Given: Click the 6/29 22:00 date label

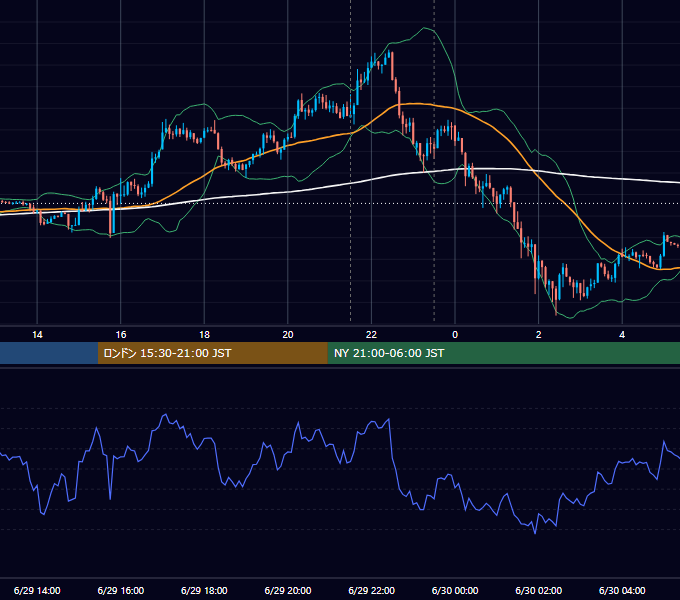Looking at the screenshot, I should point(371,590).
